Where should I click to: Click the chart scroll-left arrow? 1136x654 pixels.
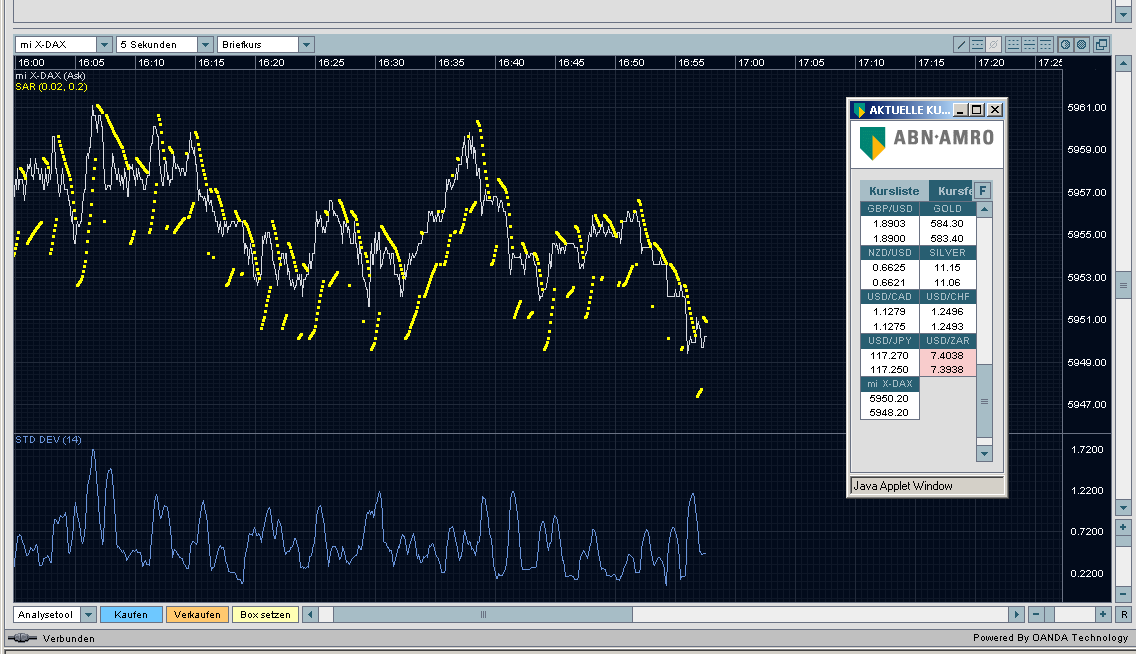[x=310, y=614]
